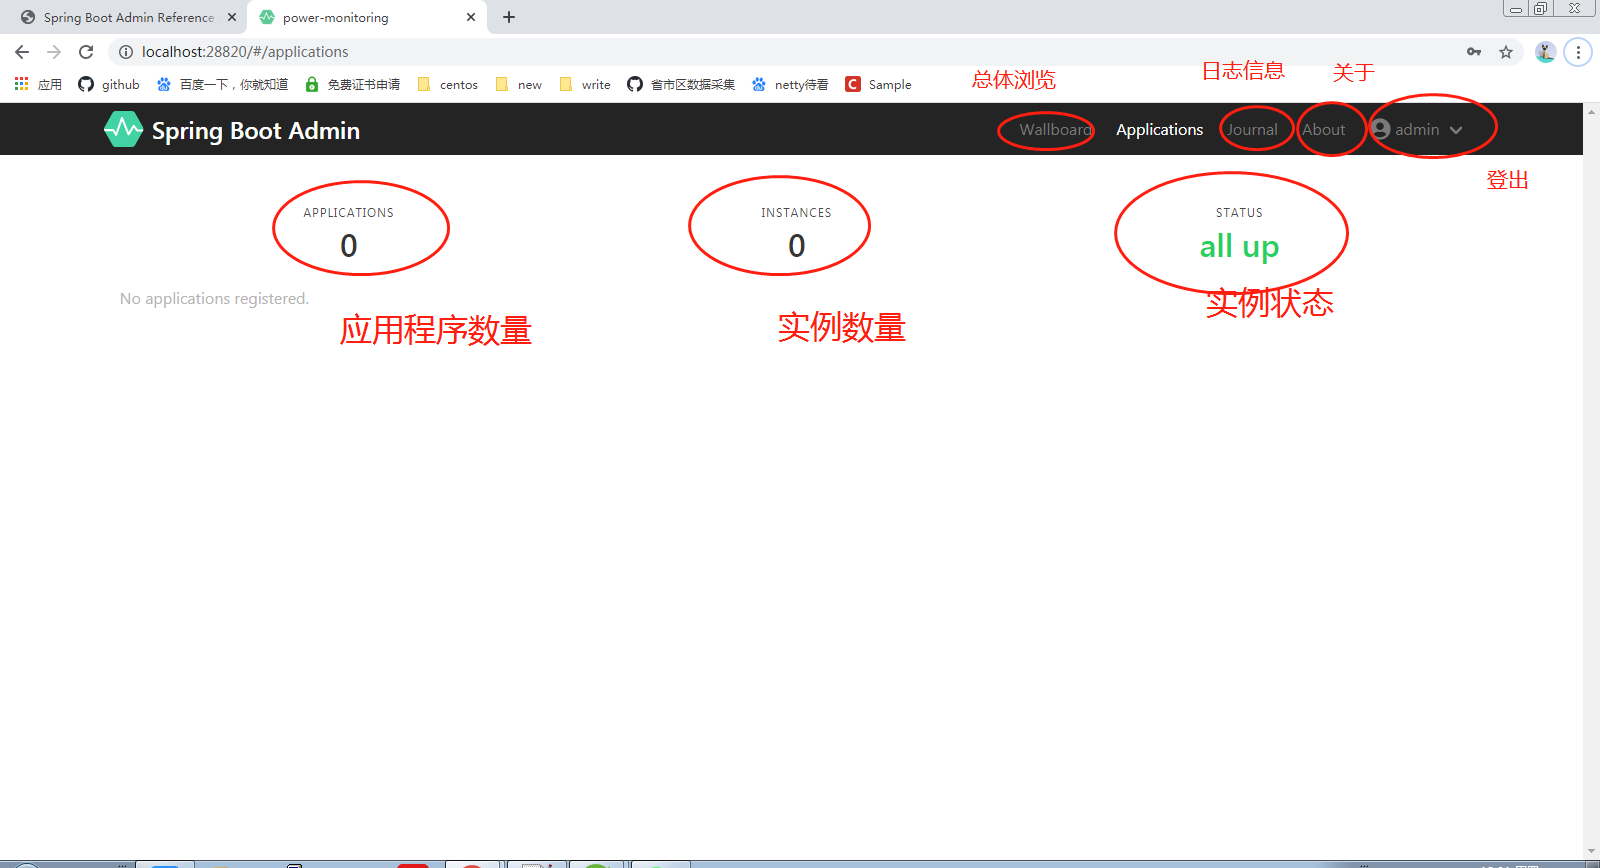Open Chrome profile avatar
This screenshot has height=868, width=1600.
tap(1546, 52)
